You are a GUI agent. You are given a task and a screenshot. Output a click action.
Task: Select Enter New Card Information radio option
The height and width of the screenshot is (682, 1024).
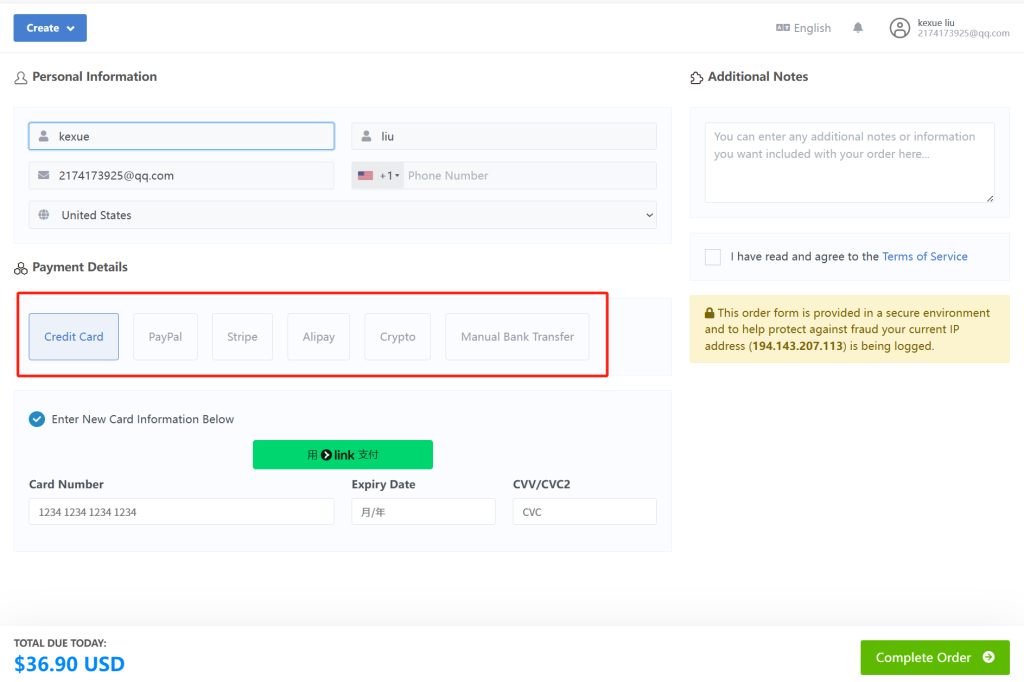tap(37, 419)
